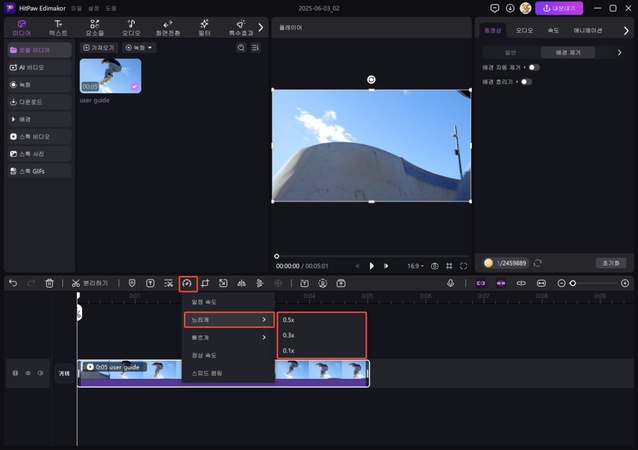Toggle the 배경 자동 제거 switch
638x450 pixels.
(533, 67)
